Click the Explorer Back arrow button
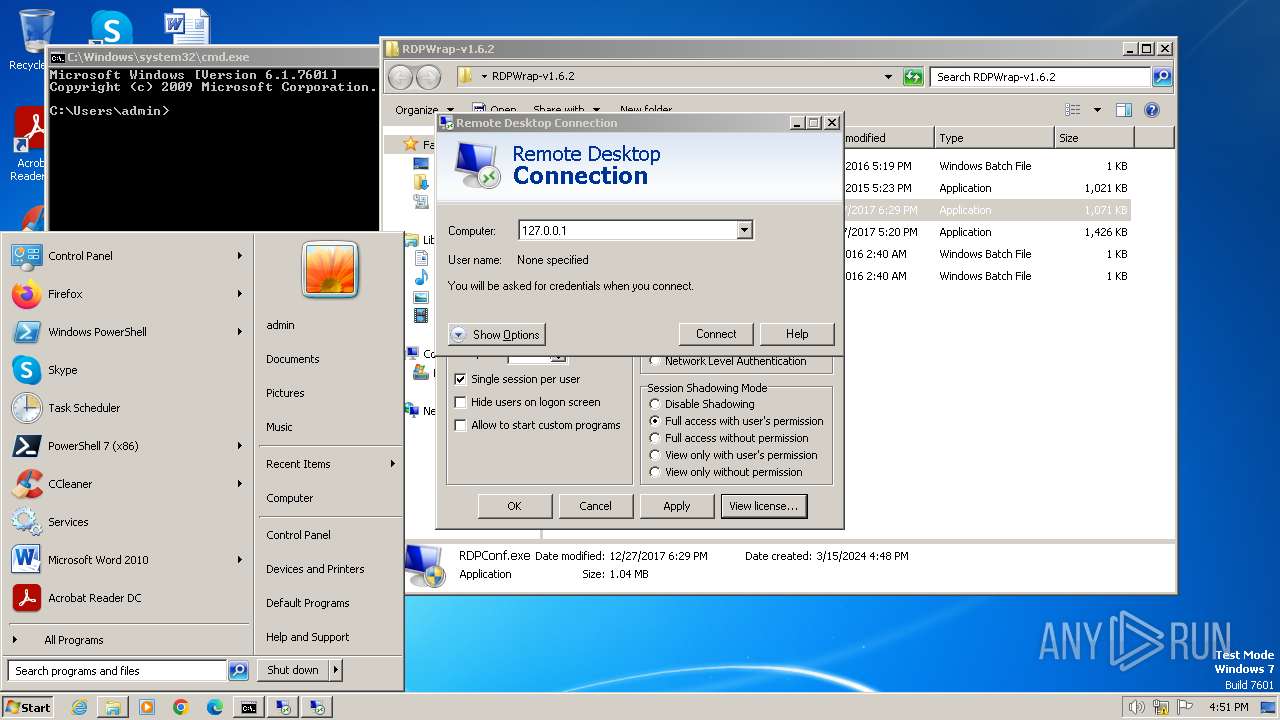 click(x=400, y=77)
